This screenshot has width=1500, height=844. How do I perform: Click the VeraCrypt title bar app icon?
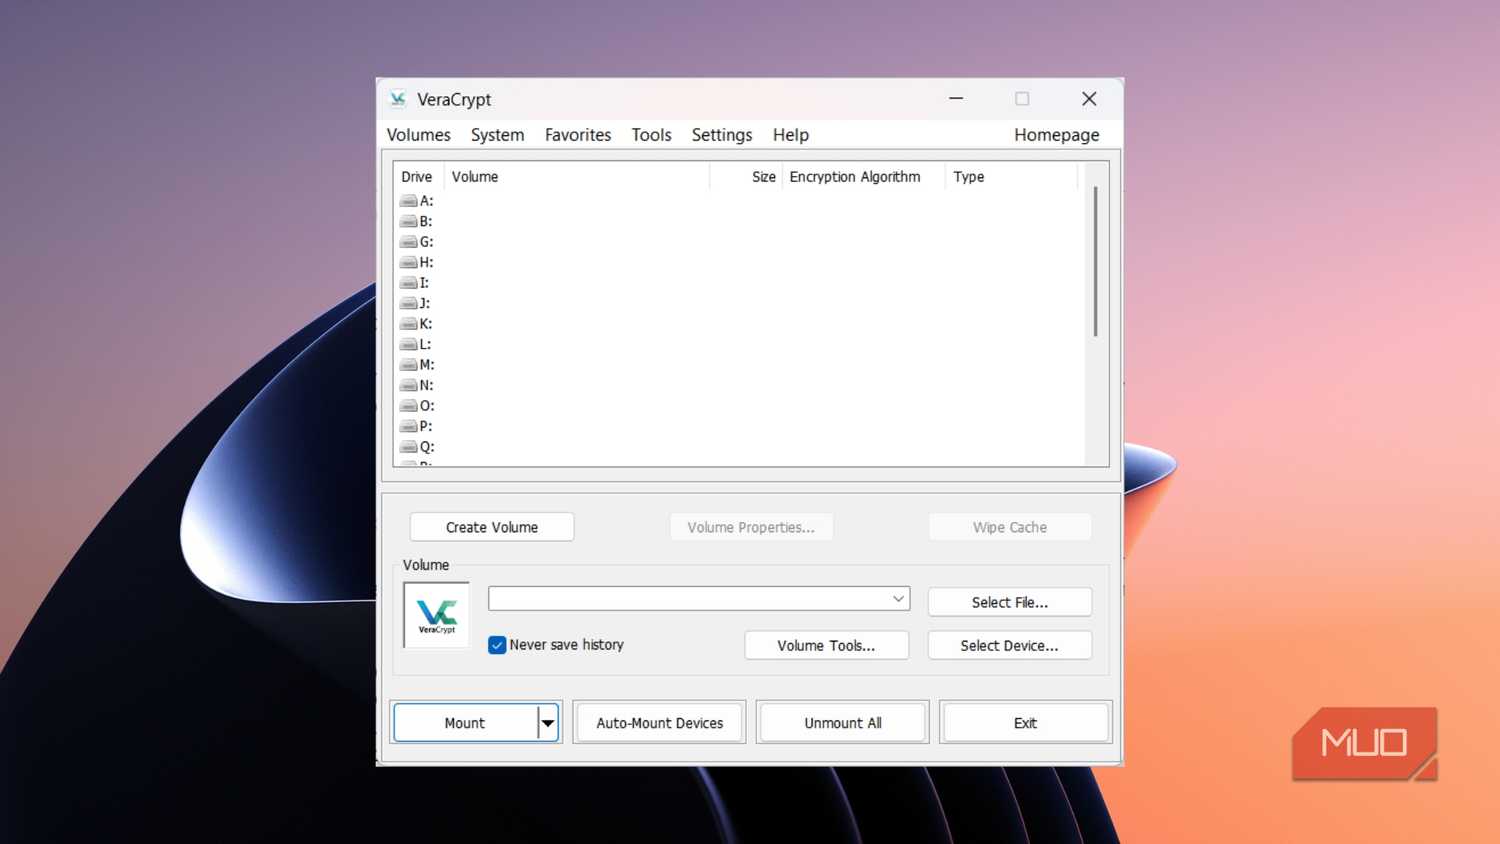[398, 99]
